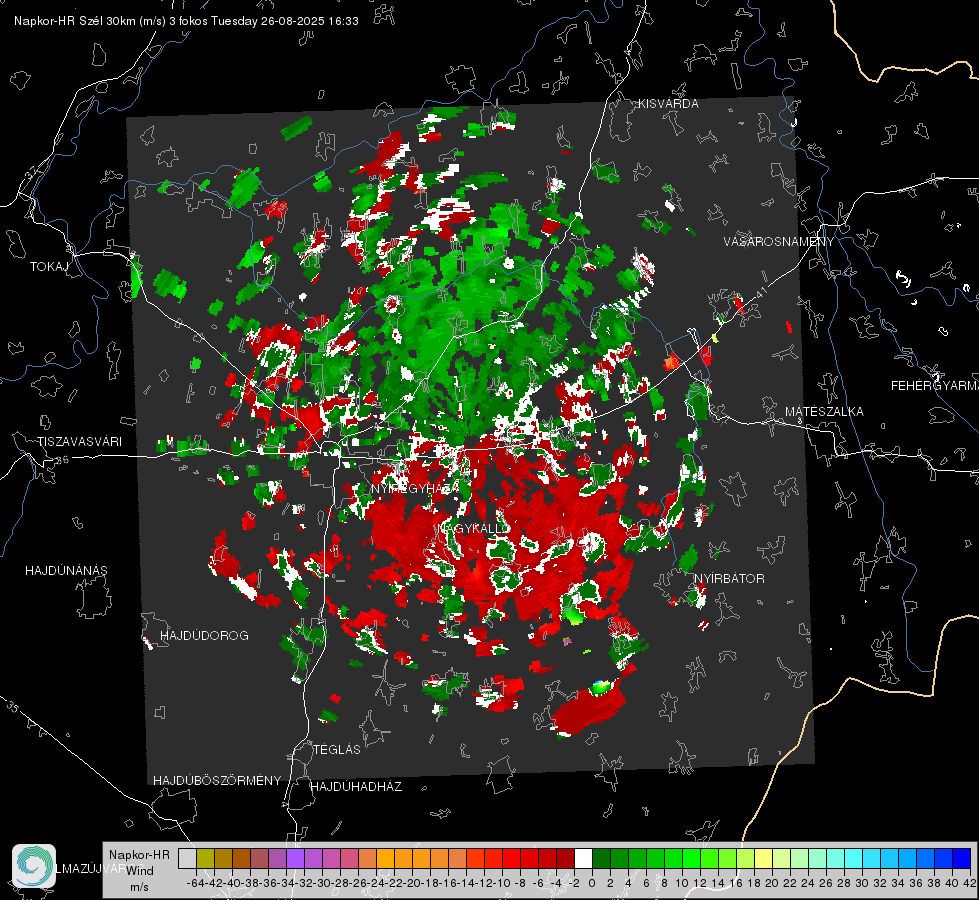This screenshot has height=900, width=979.
Task: Select the HAJDÚDOROG town label
Action: pos(204,636)
